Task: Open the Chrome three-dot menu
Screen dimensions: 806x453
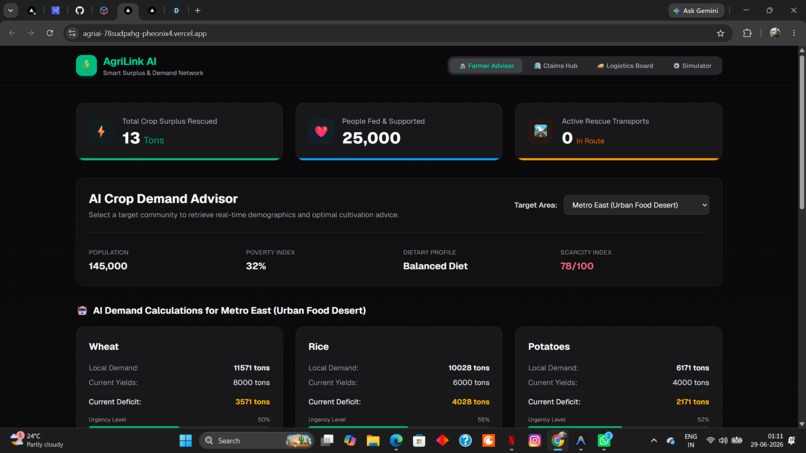Action: 794,33
